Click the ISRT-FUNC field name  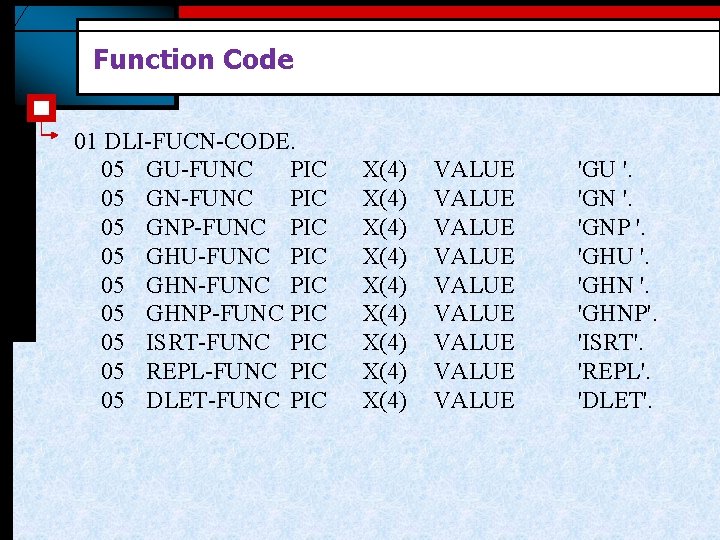(x=208, y=343)
